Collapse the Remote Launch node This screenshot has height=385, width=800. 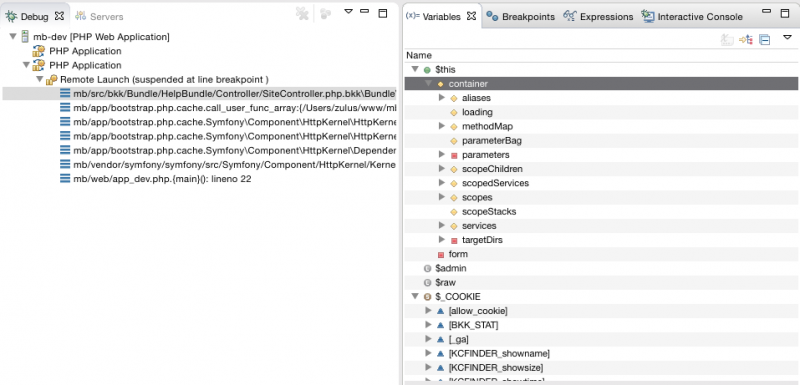[x=39, y=80]
